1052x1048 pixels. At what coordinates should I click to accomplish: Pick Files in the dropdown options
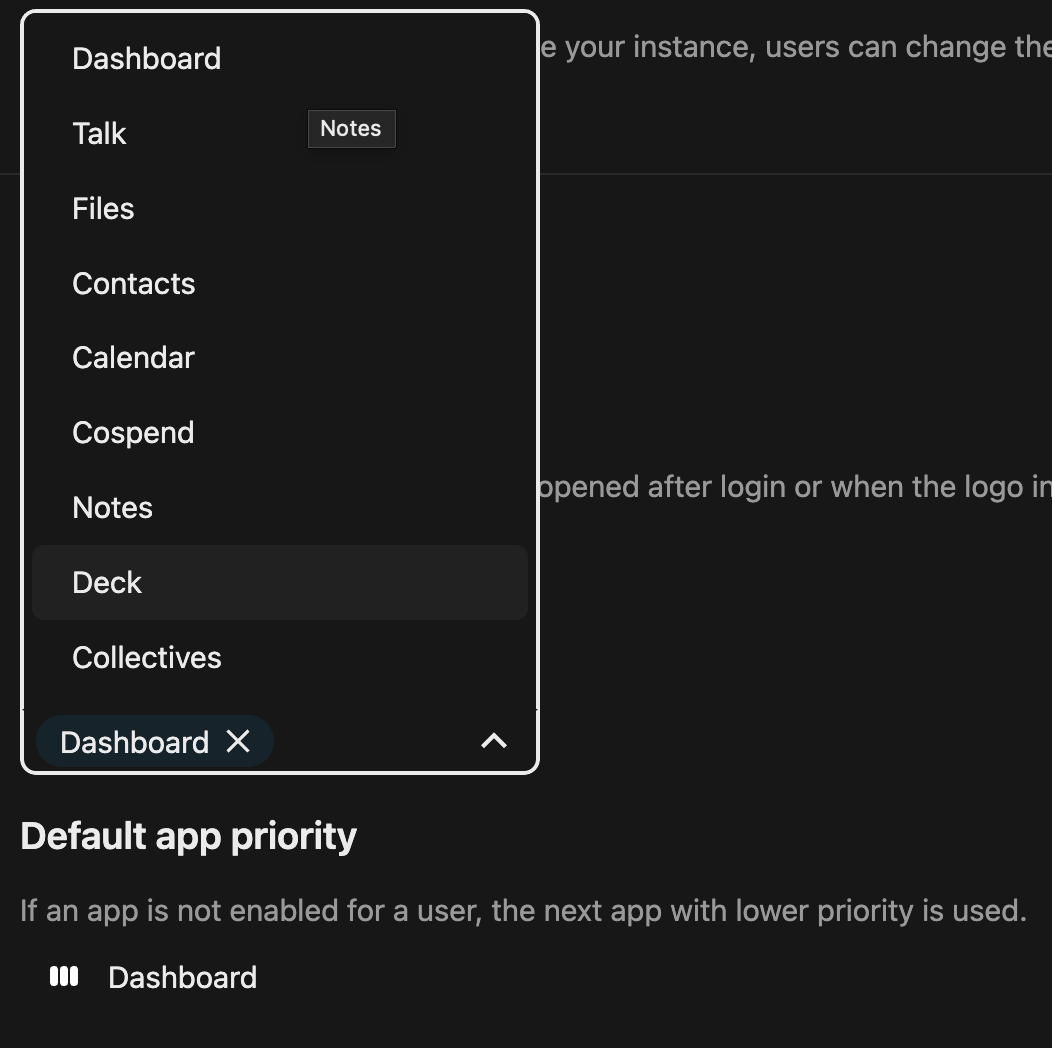point(103,209)
